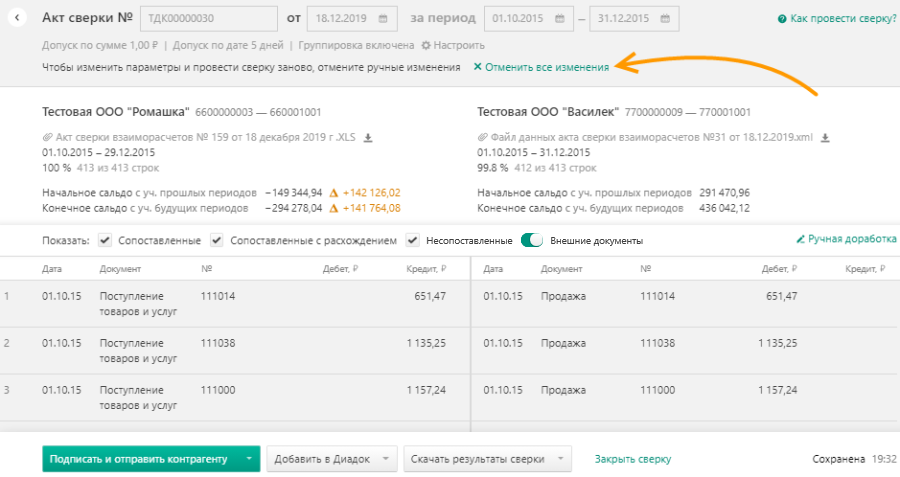The image size is (900, 477).
Task: Click Отменить все изменения link
Action: click(x=547, y=67)
